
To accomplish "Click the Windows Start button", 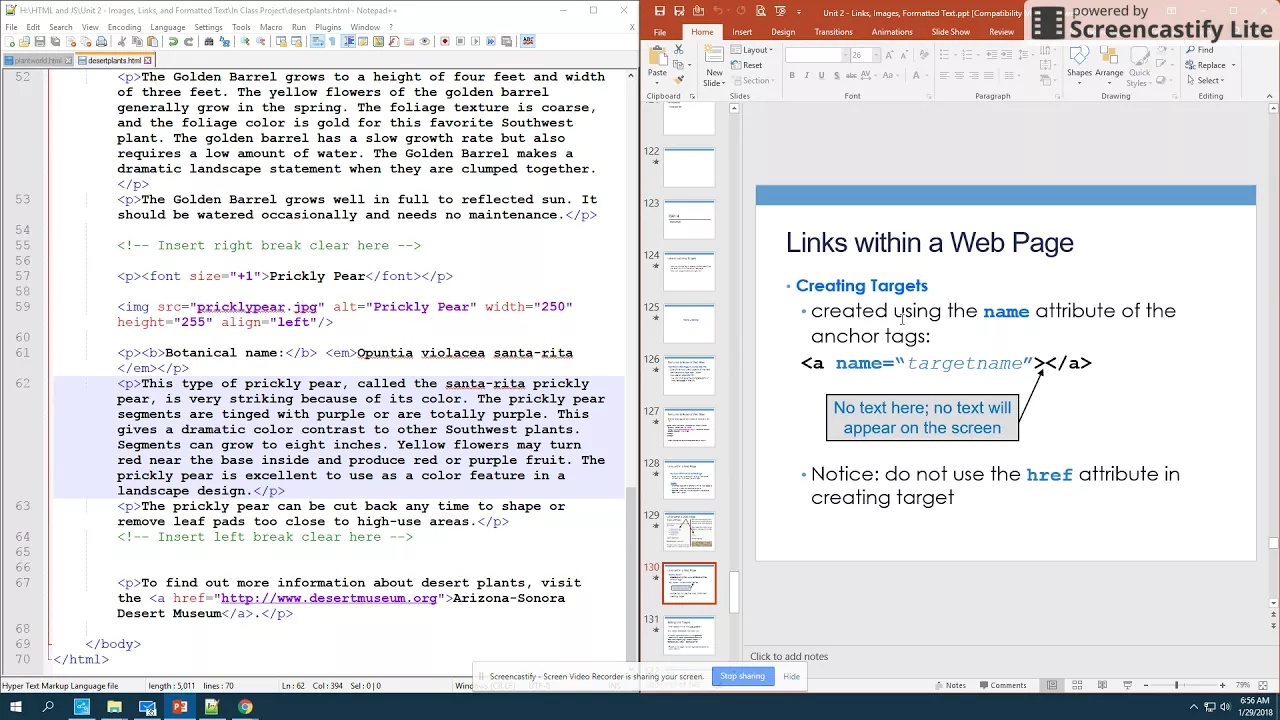I will pos(16,707).
